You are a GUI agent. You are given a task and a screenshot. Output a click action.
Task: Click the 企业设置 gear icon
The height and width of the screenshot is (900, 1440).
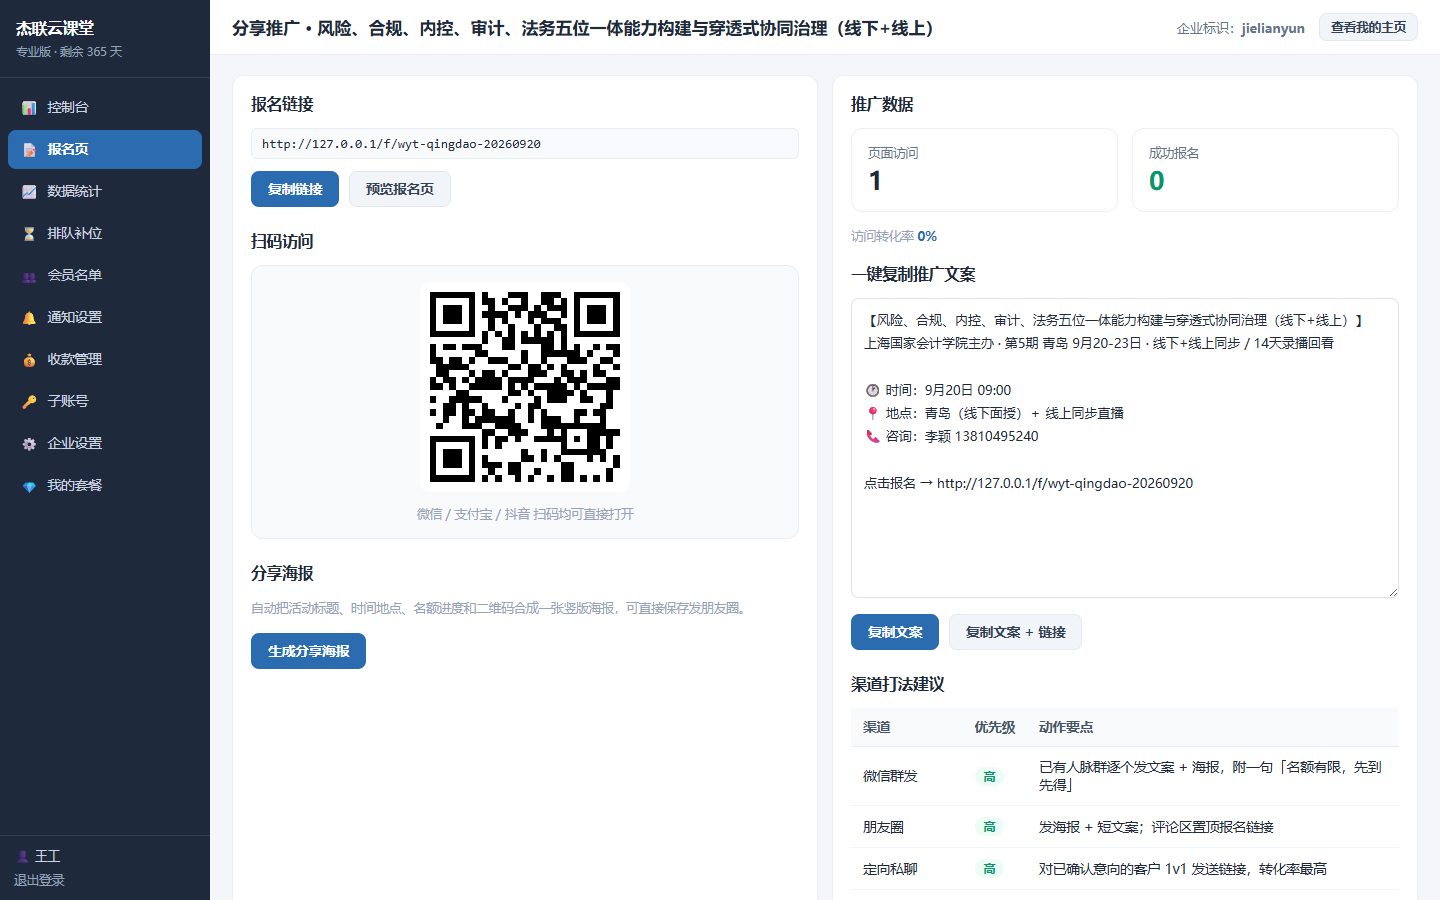[x=29, y=444]
